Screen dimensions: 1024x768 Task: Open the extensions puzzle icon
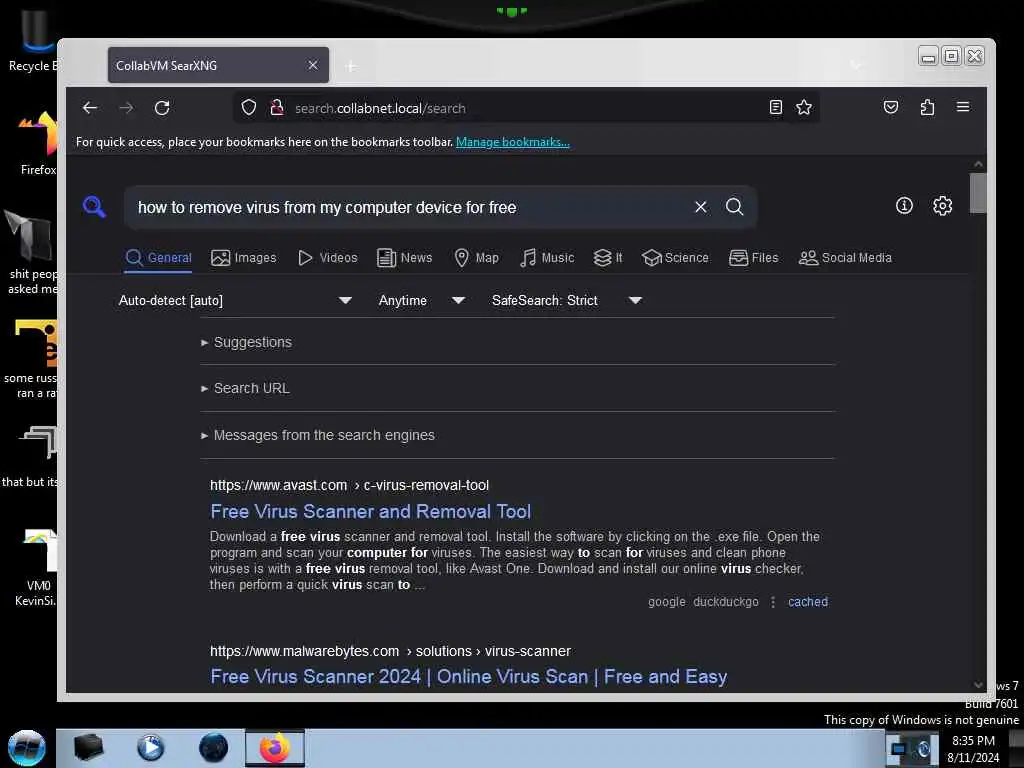(x=927, y=107)
